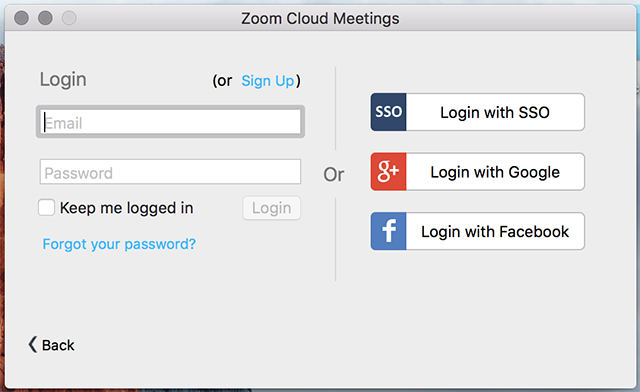This screenshot has width=640, height=392.
Task: Focus the Password input field
Action: pos(171,172)
